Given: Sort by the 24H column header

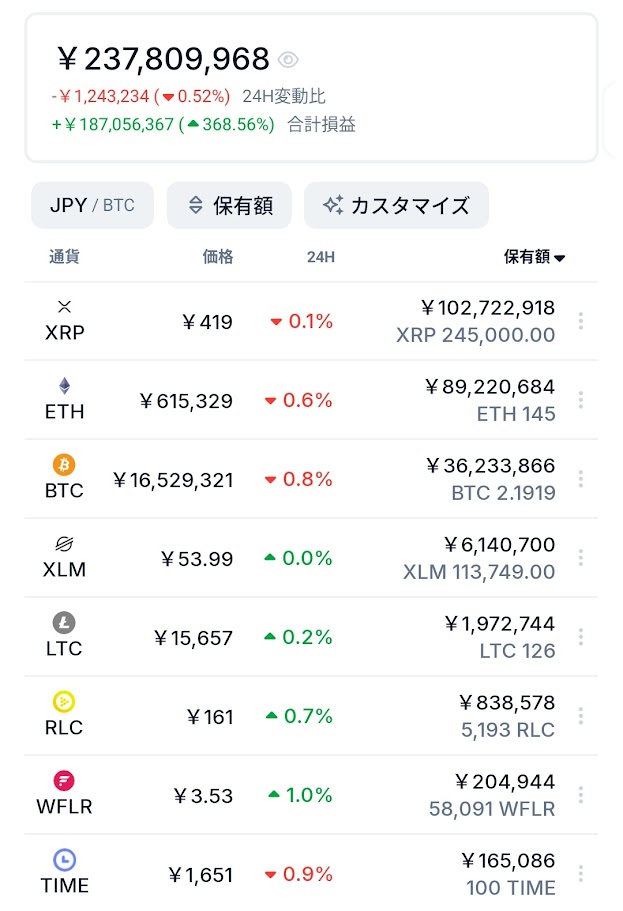Looking at the screenshot, I should 320,257.
